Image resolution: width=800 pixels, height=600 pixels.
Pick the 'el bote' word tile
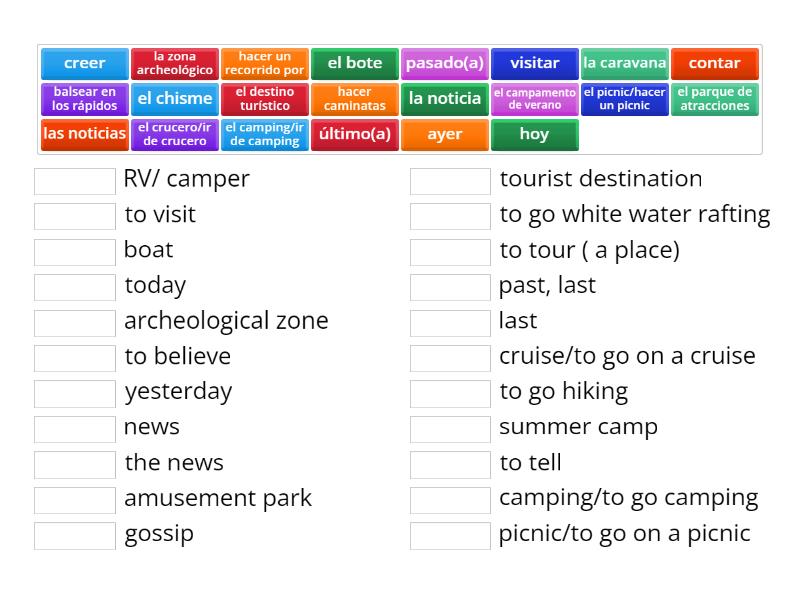(x=355, y=64)
